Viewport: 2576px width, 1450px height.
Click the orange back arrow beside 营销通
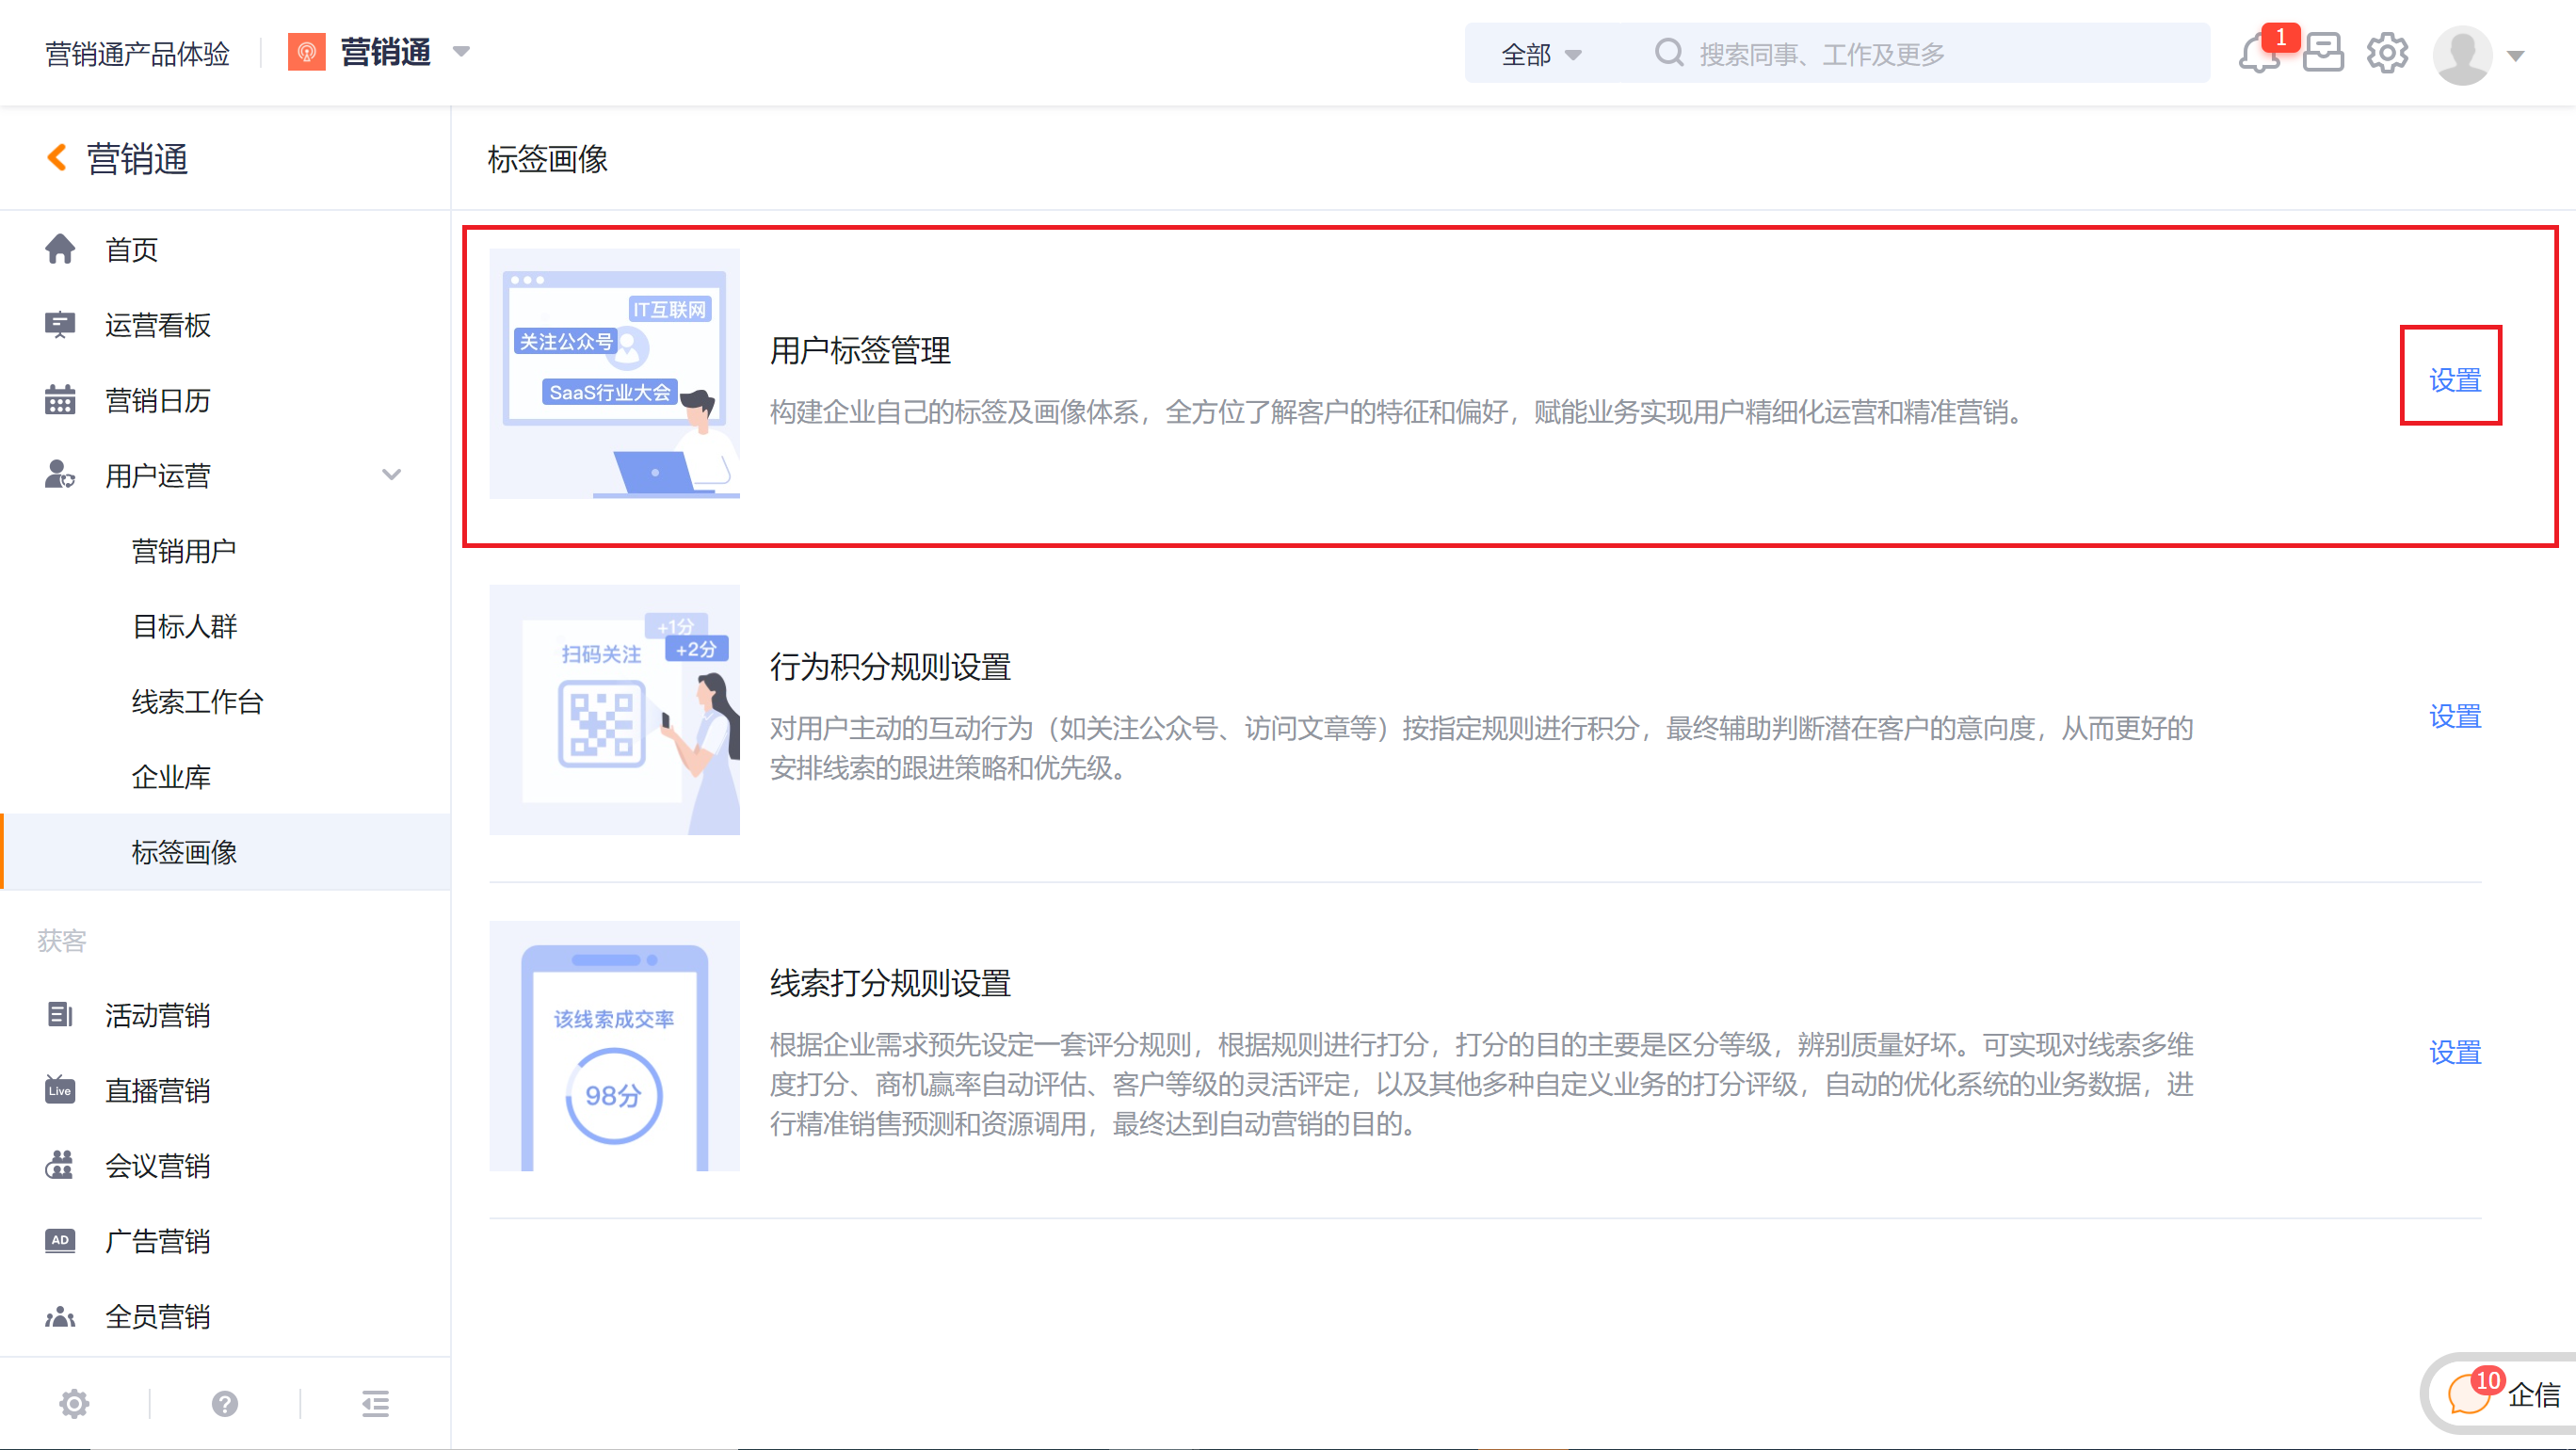point(57,158)
